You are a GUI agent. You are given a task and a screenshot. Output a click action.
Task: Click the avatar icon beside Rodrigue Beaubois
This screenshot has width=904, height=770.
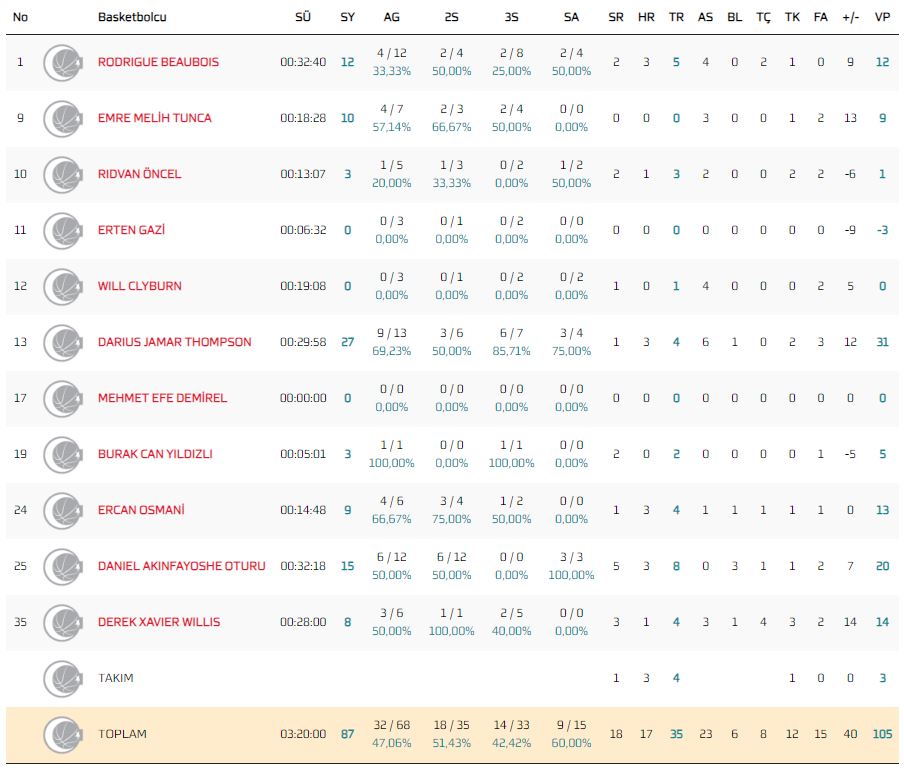62,62
